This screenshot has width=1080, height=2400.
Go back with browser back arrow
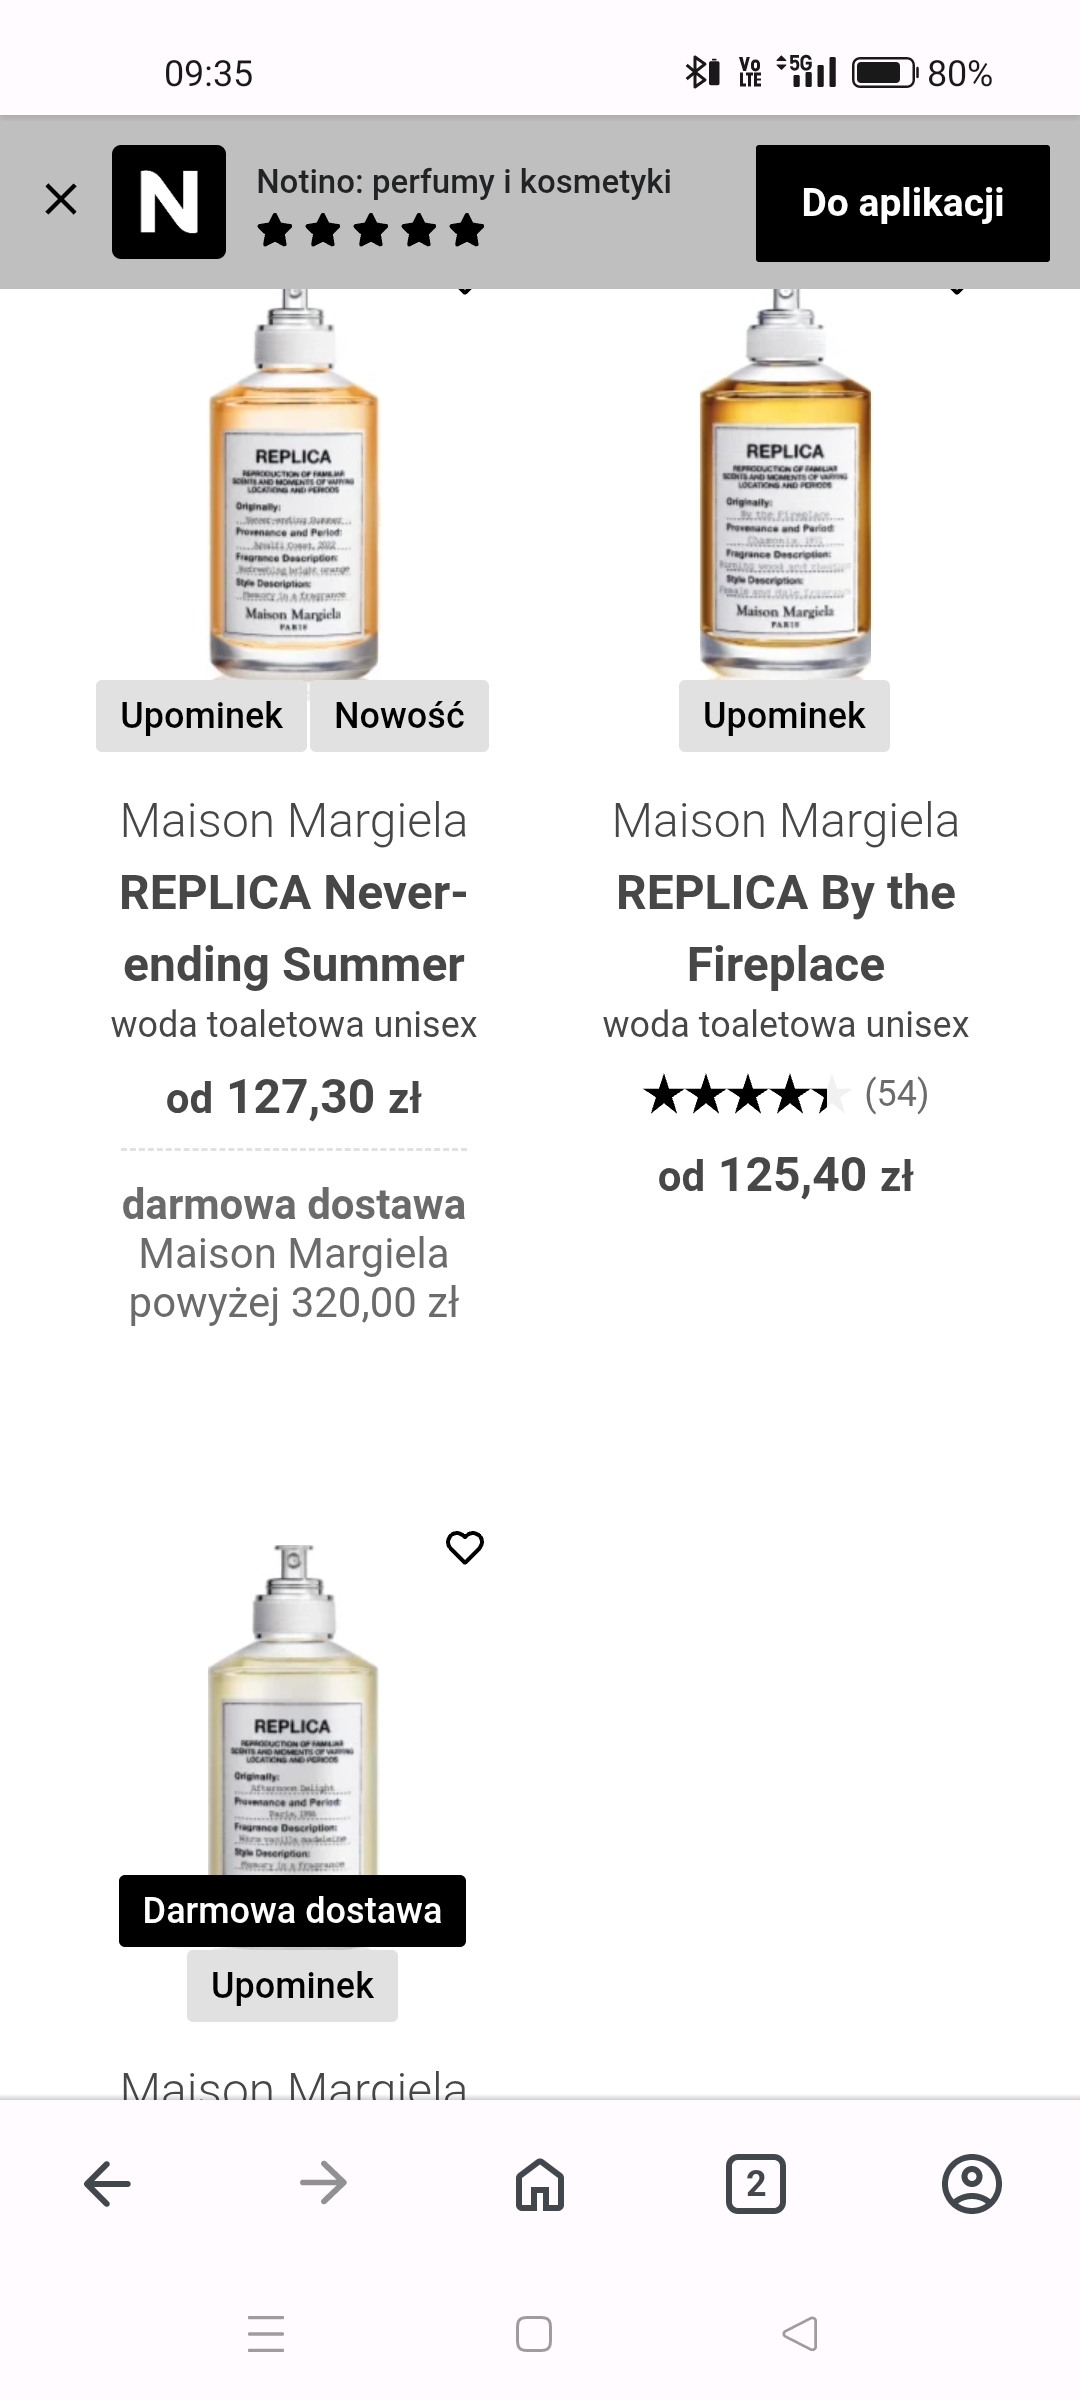[107, 2183]
